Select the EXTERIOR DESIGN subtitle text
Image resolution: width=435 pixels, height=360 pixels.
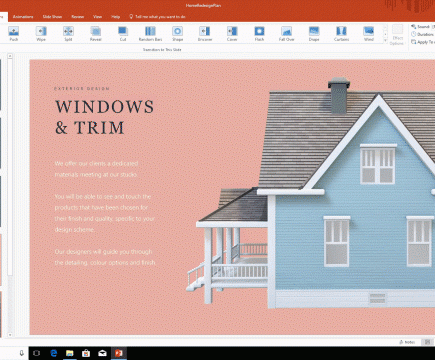[x=82, y=89]
